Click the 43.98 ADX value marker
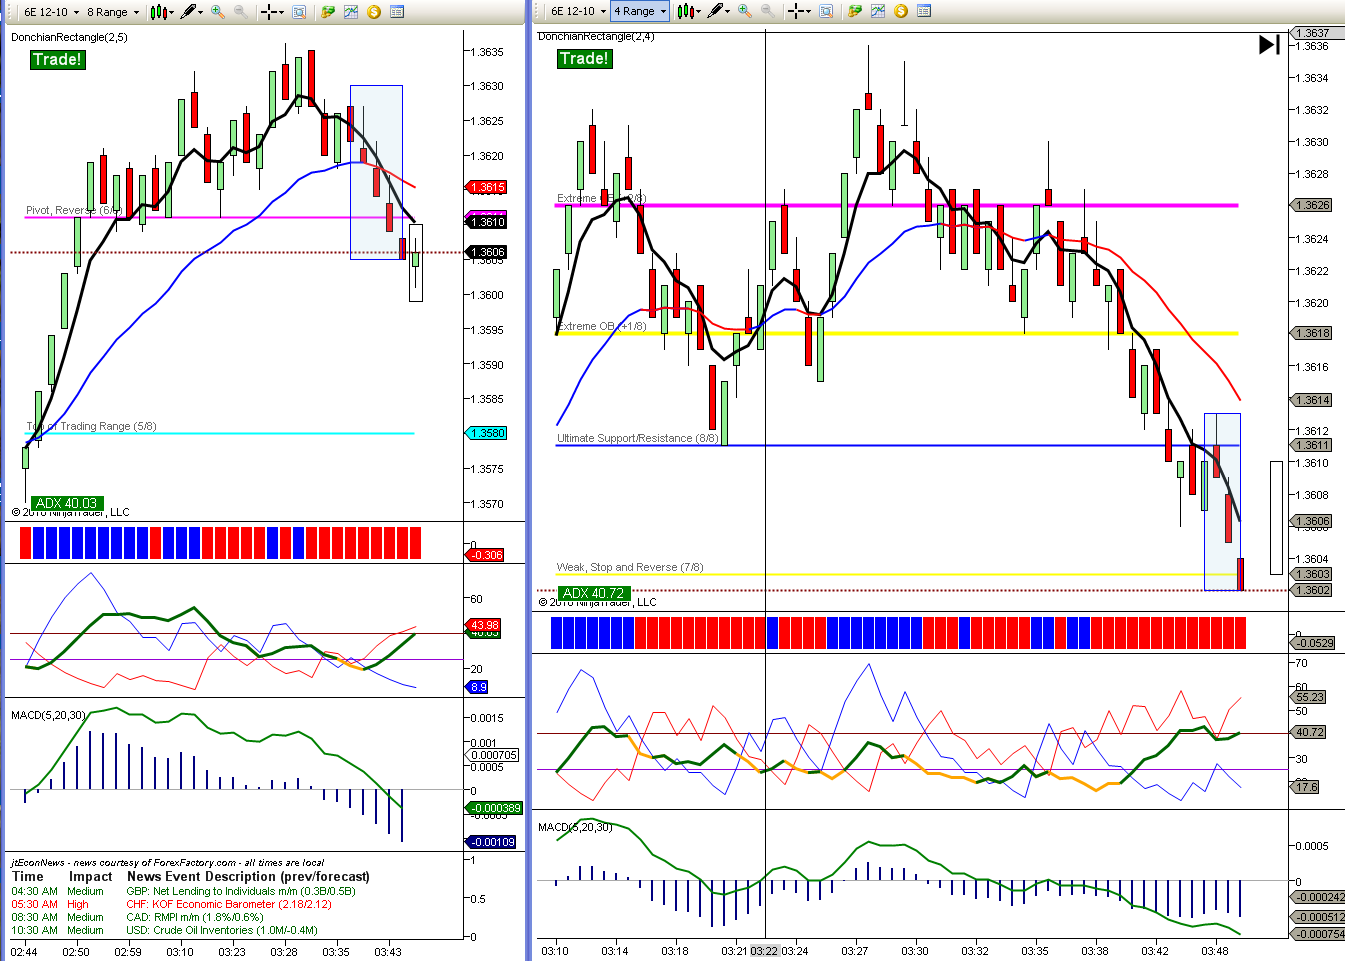Screen dimensions: 1345x961 click(485, 625)
